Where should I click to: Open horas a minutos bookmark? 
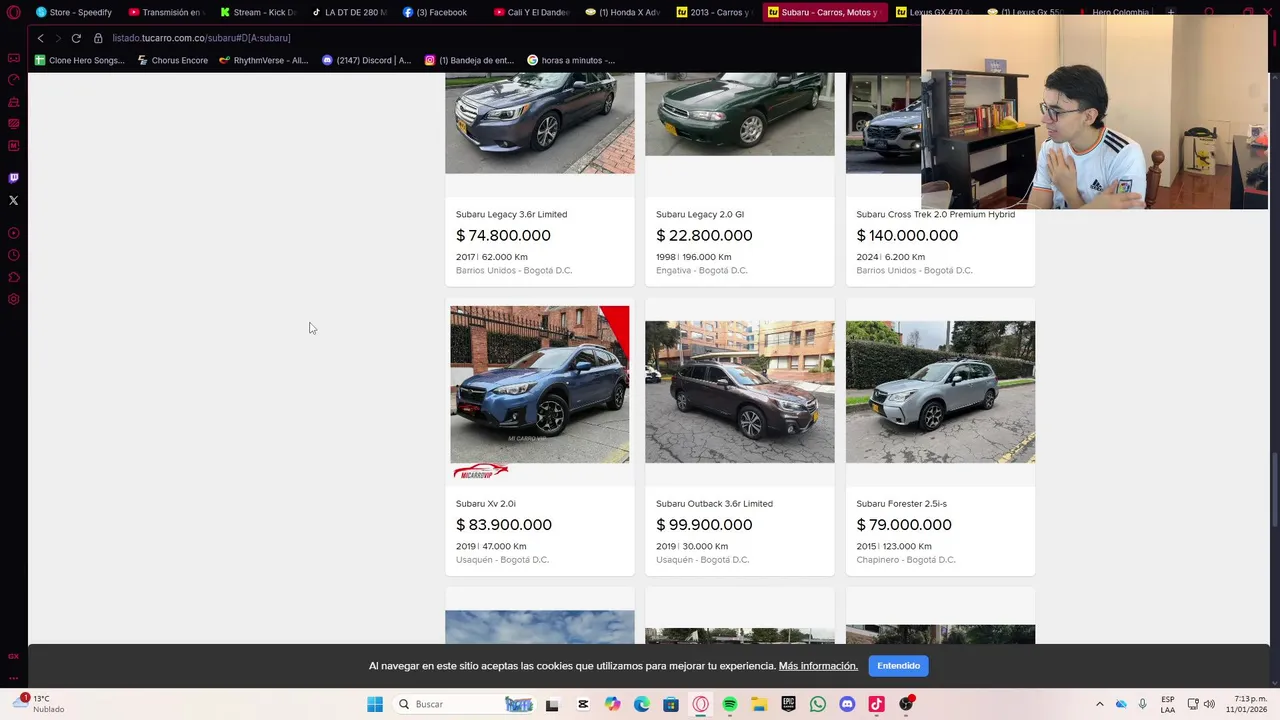571,60
